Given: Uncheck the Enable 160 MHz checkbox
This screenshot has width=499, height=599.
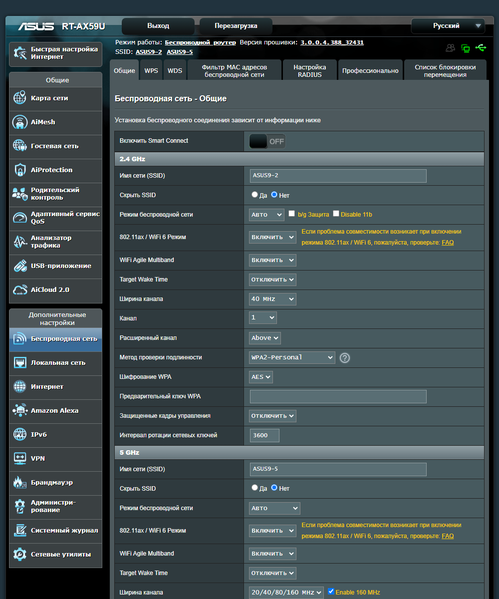Looking at the screenshot, I should (x=331, y=591).
